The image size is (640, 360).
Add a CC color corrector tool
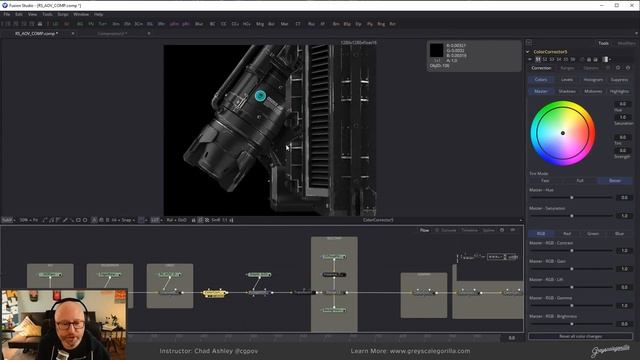(x=223, y=24)
